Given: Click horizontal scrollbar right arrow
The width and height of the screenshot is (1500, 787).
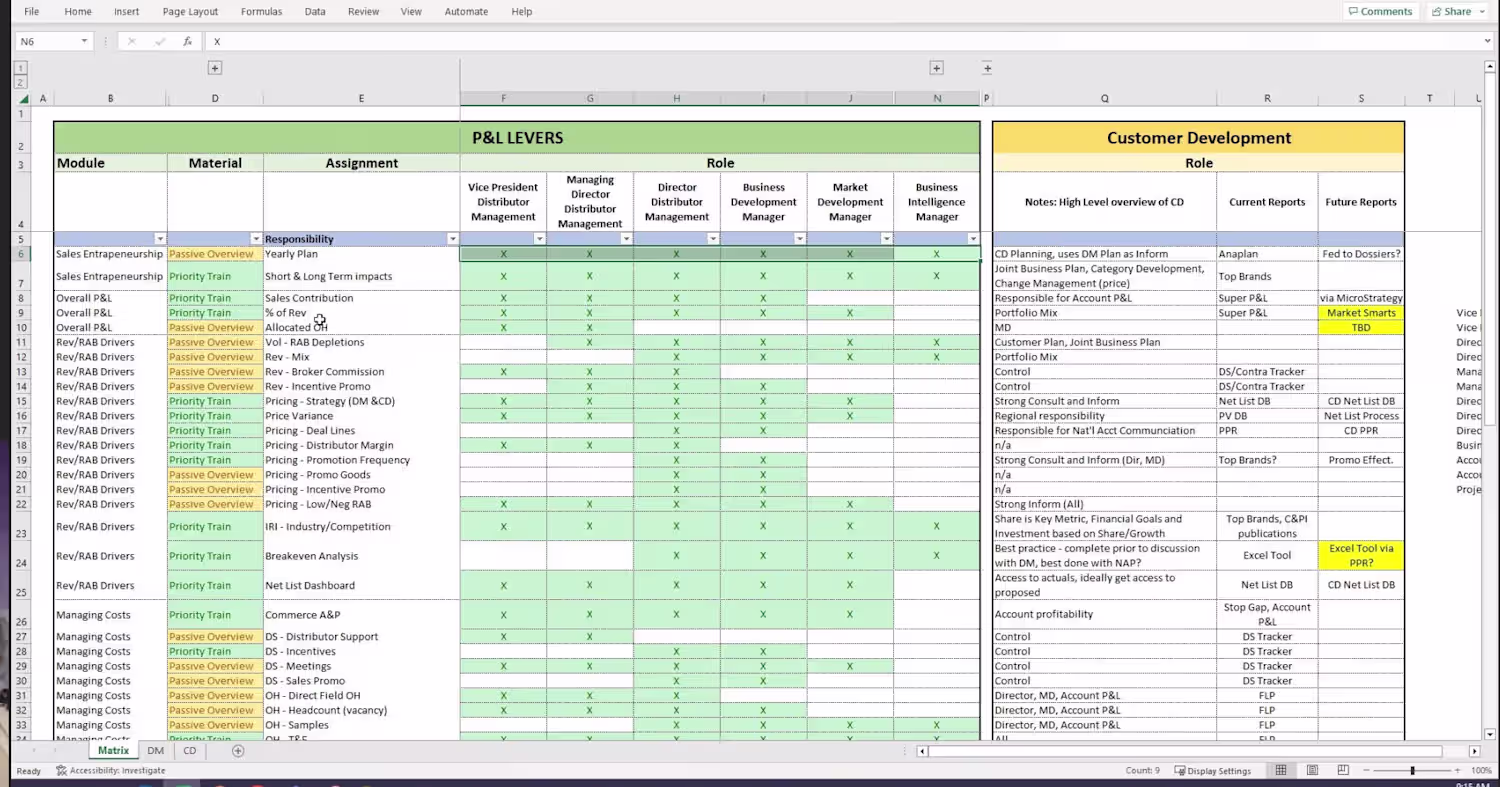Looking at the screenshot, I should tap(1474, 751).
